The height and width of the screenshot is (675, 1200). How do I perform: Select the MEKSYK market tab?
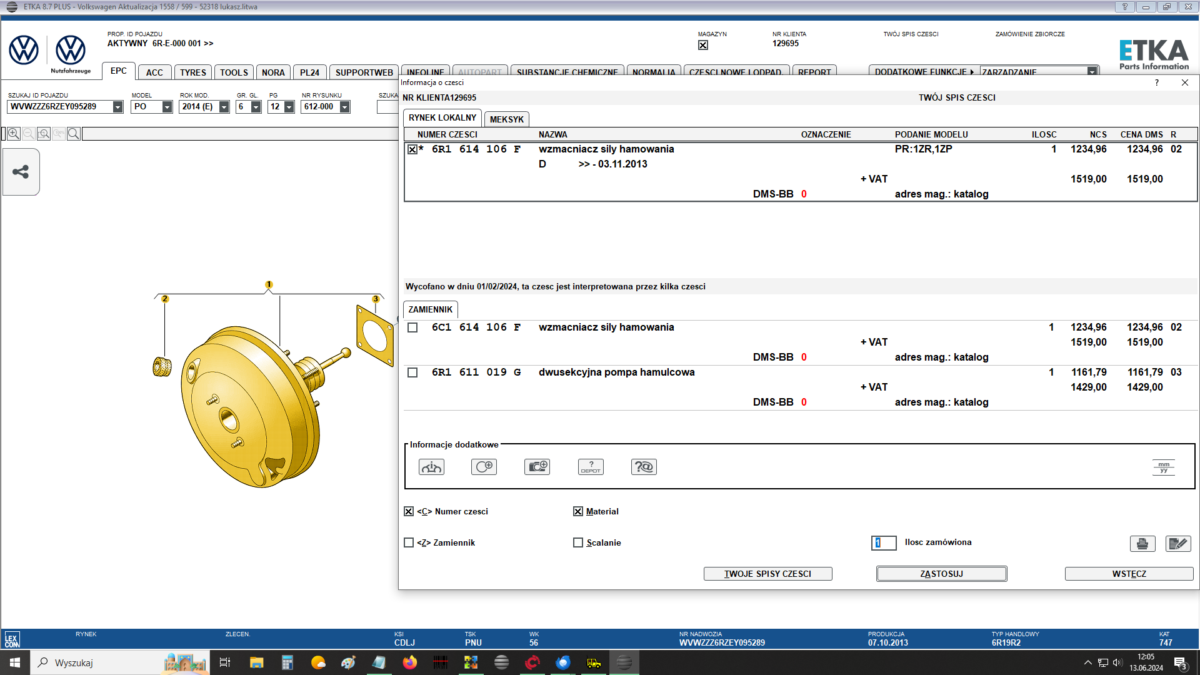pyautogui.click(x=507, y=118)
